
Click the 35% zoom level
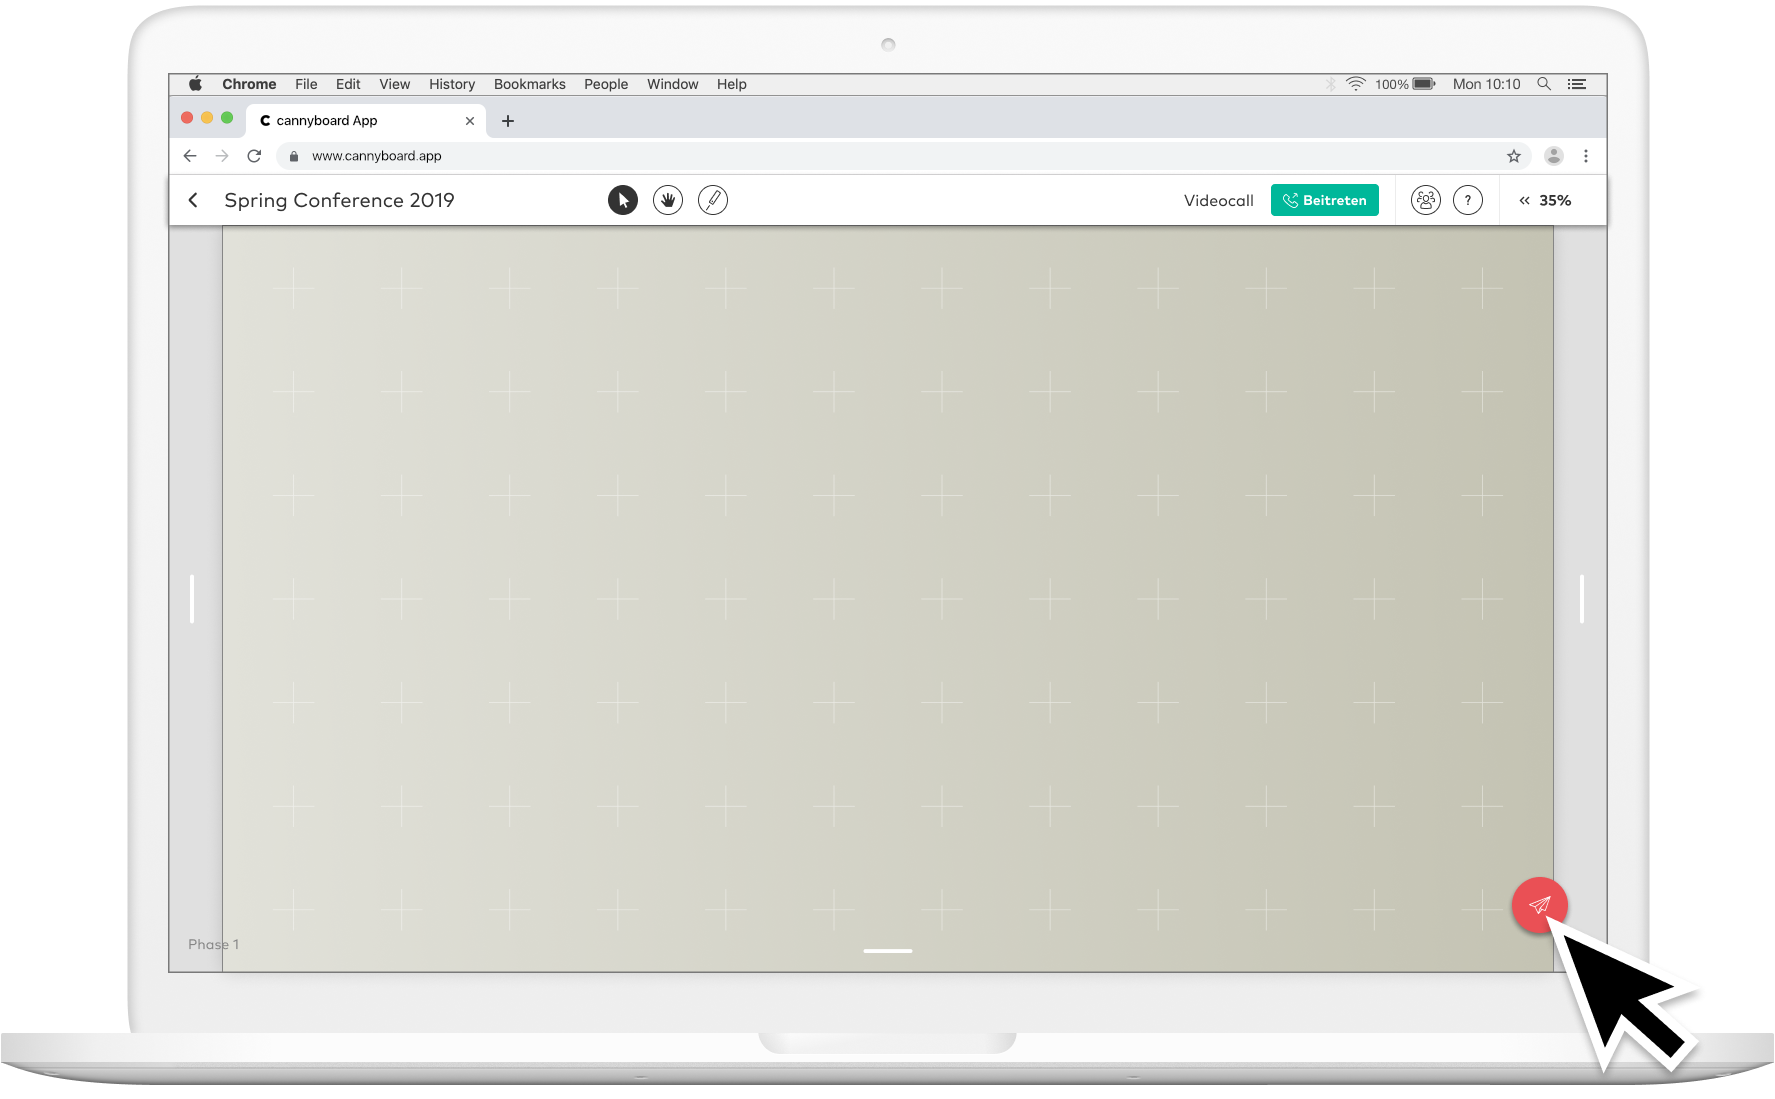pyautogui.click(x=1555, y=201)
